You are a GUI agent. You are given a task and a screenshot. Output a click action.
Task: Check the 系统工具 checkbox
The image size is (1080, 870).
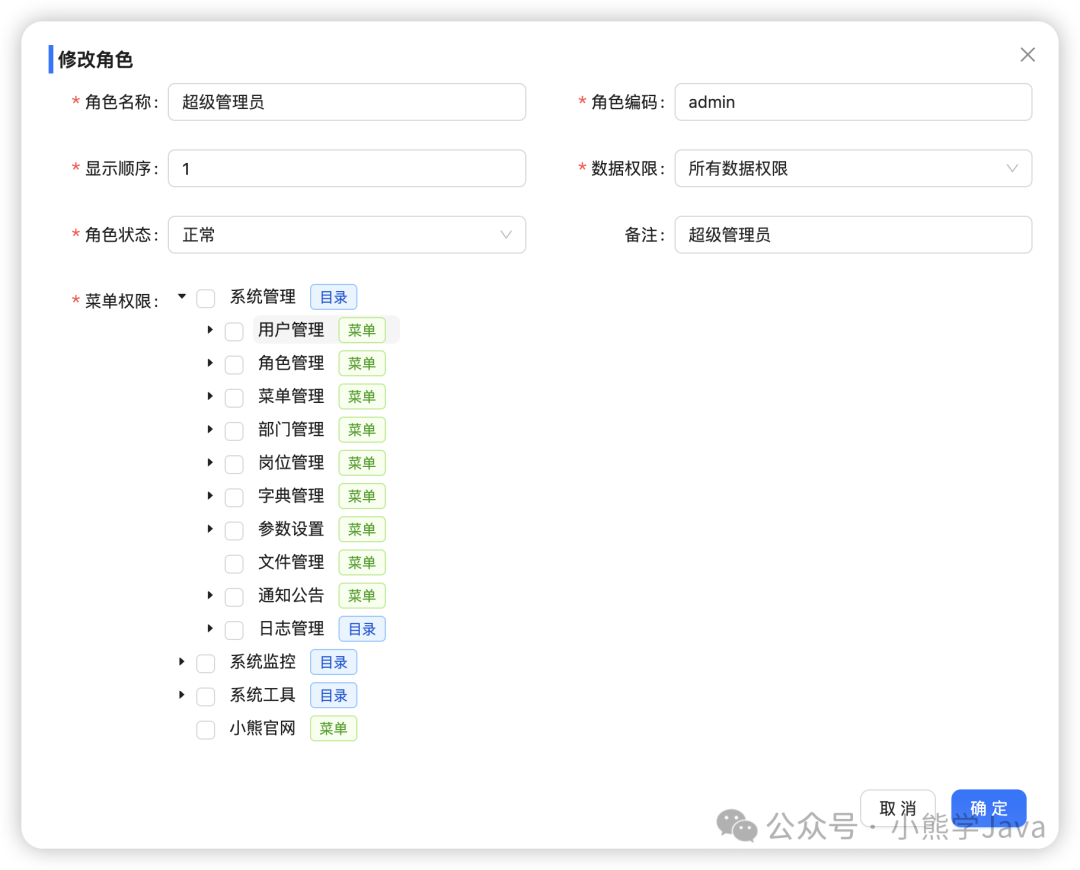point(205,696)
